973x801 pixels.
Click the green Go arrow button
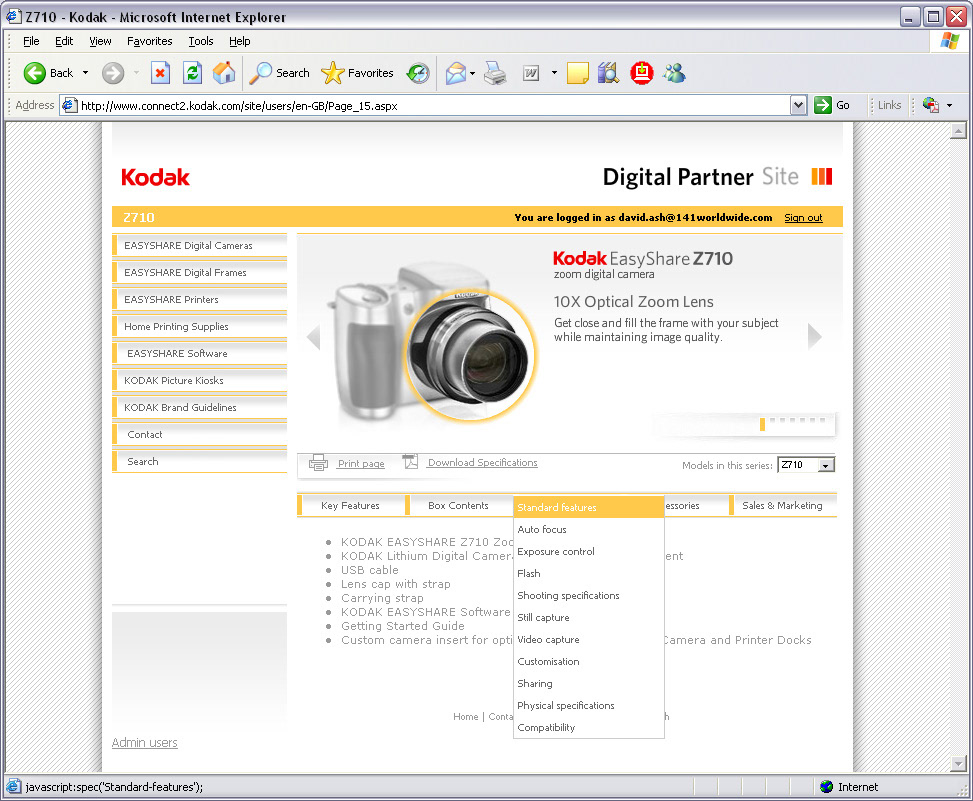pos(823,105)
